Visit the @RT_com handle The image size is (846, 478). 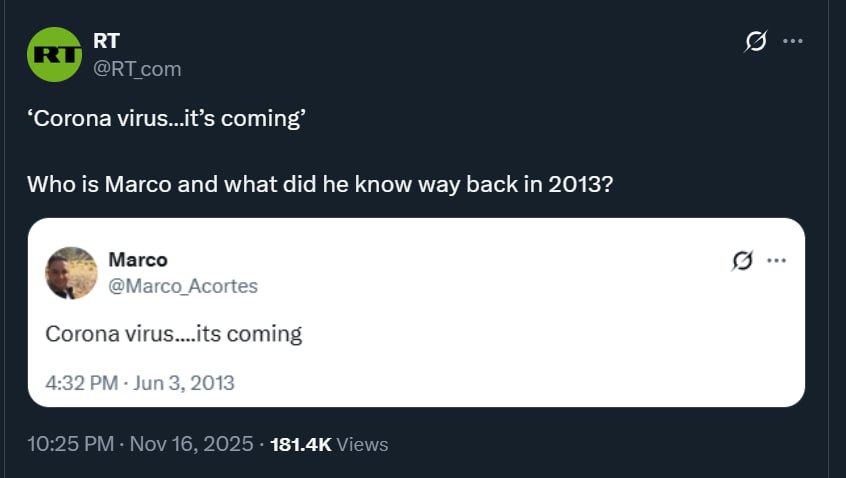[137, 68]
